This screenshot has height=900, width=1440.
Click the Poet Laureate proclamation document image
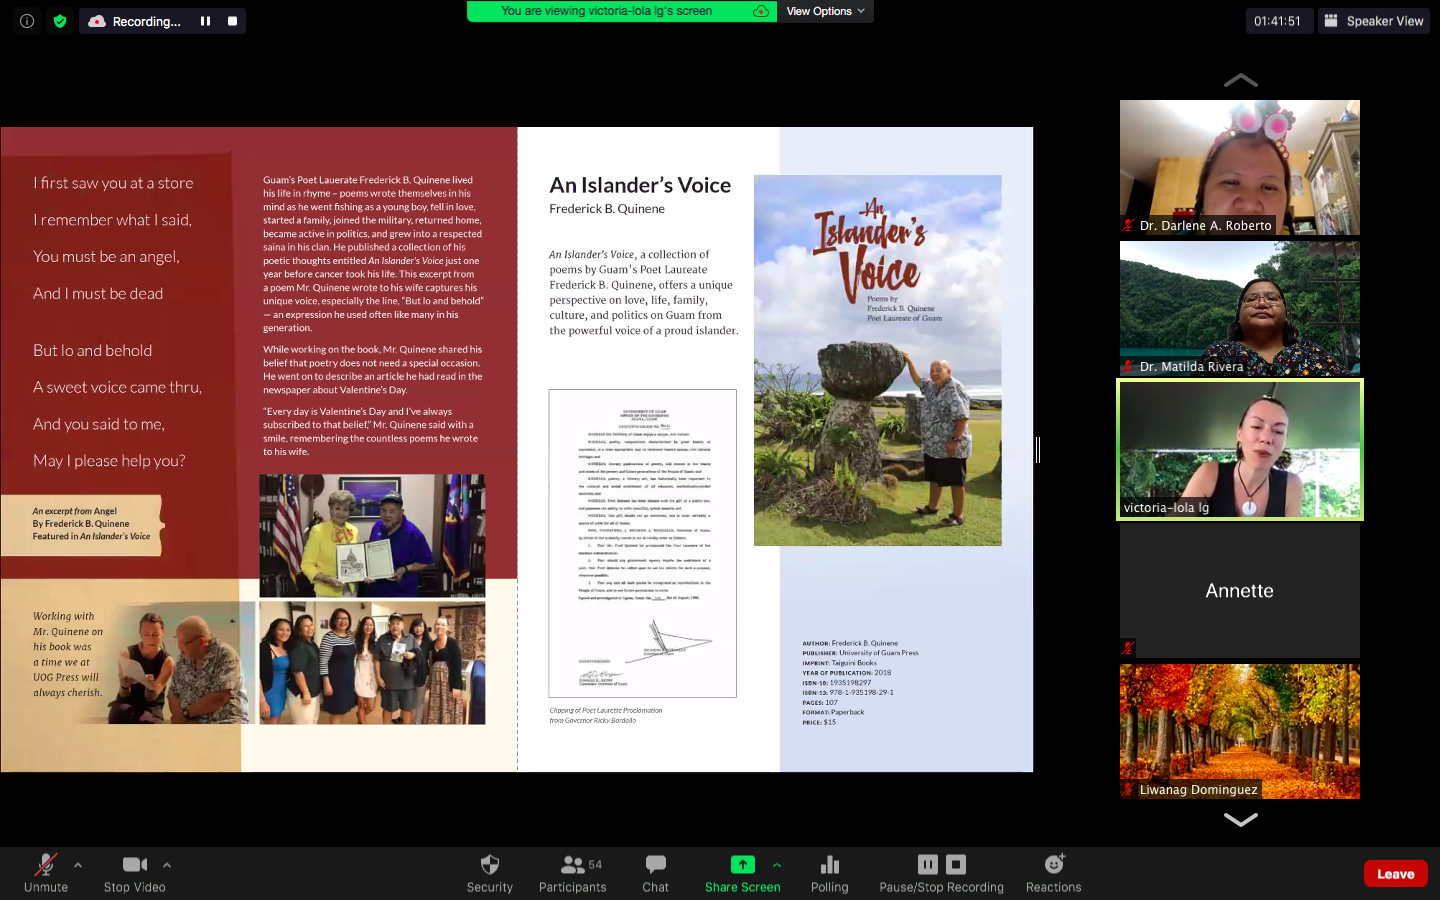point(643,543)
